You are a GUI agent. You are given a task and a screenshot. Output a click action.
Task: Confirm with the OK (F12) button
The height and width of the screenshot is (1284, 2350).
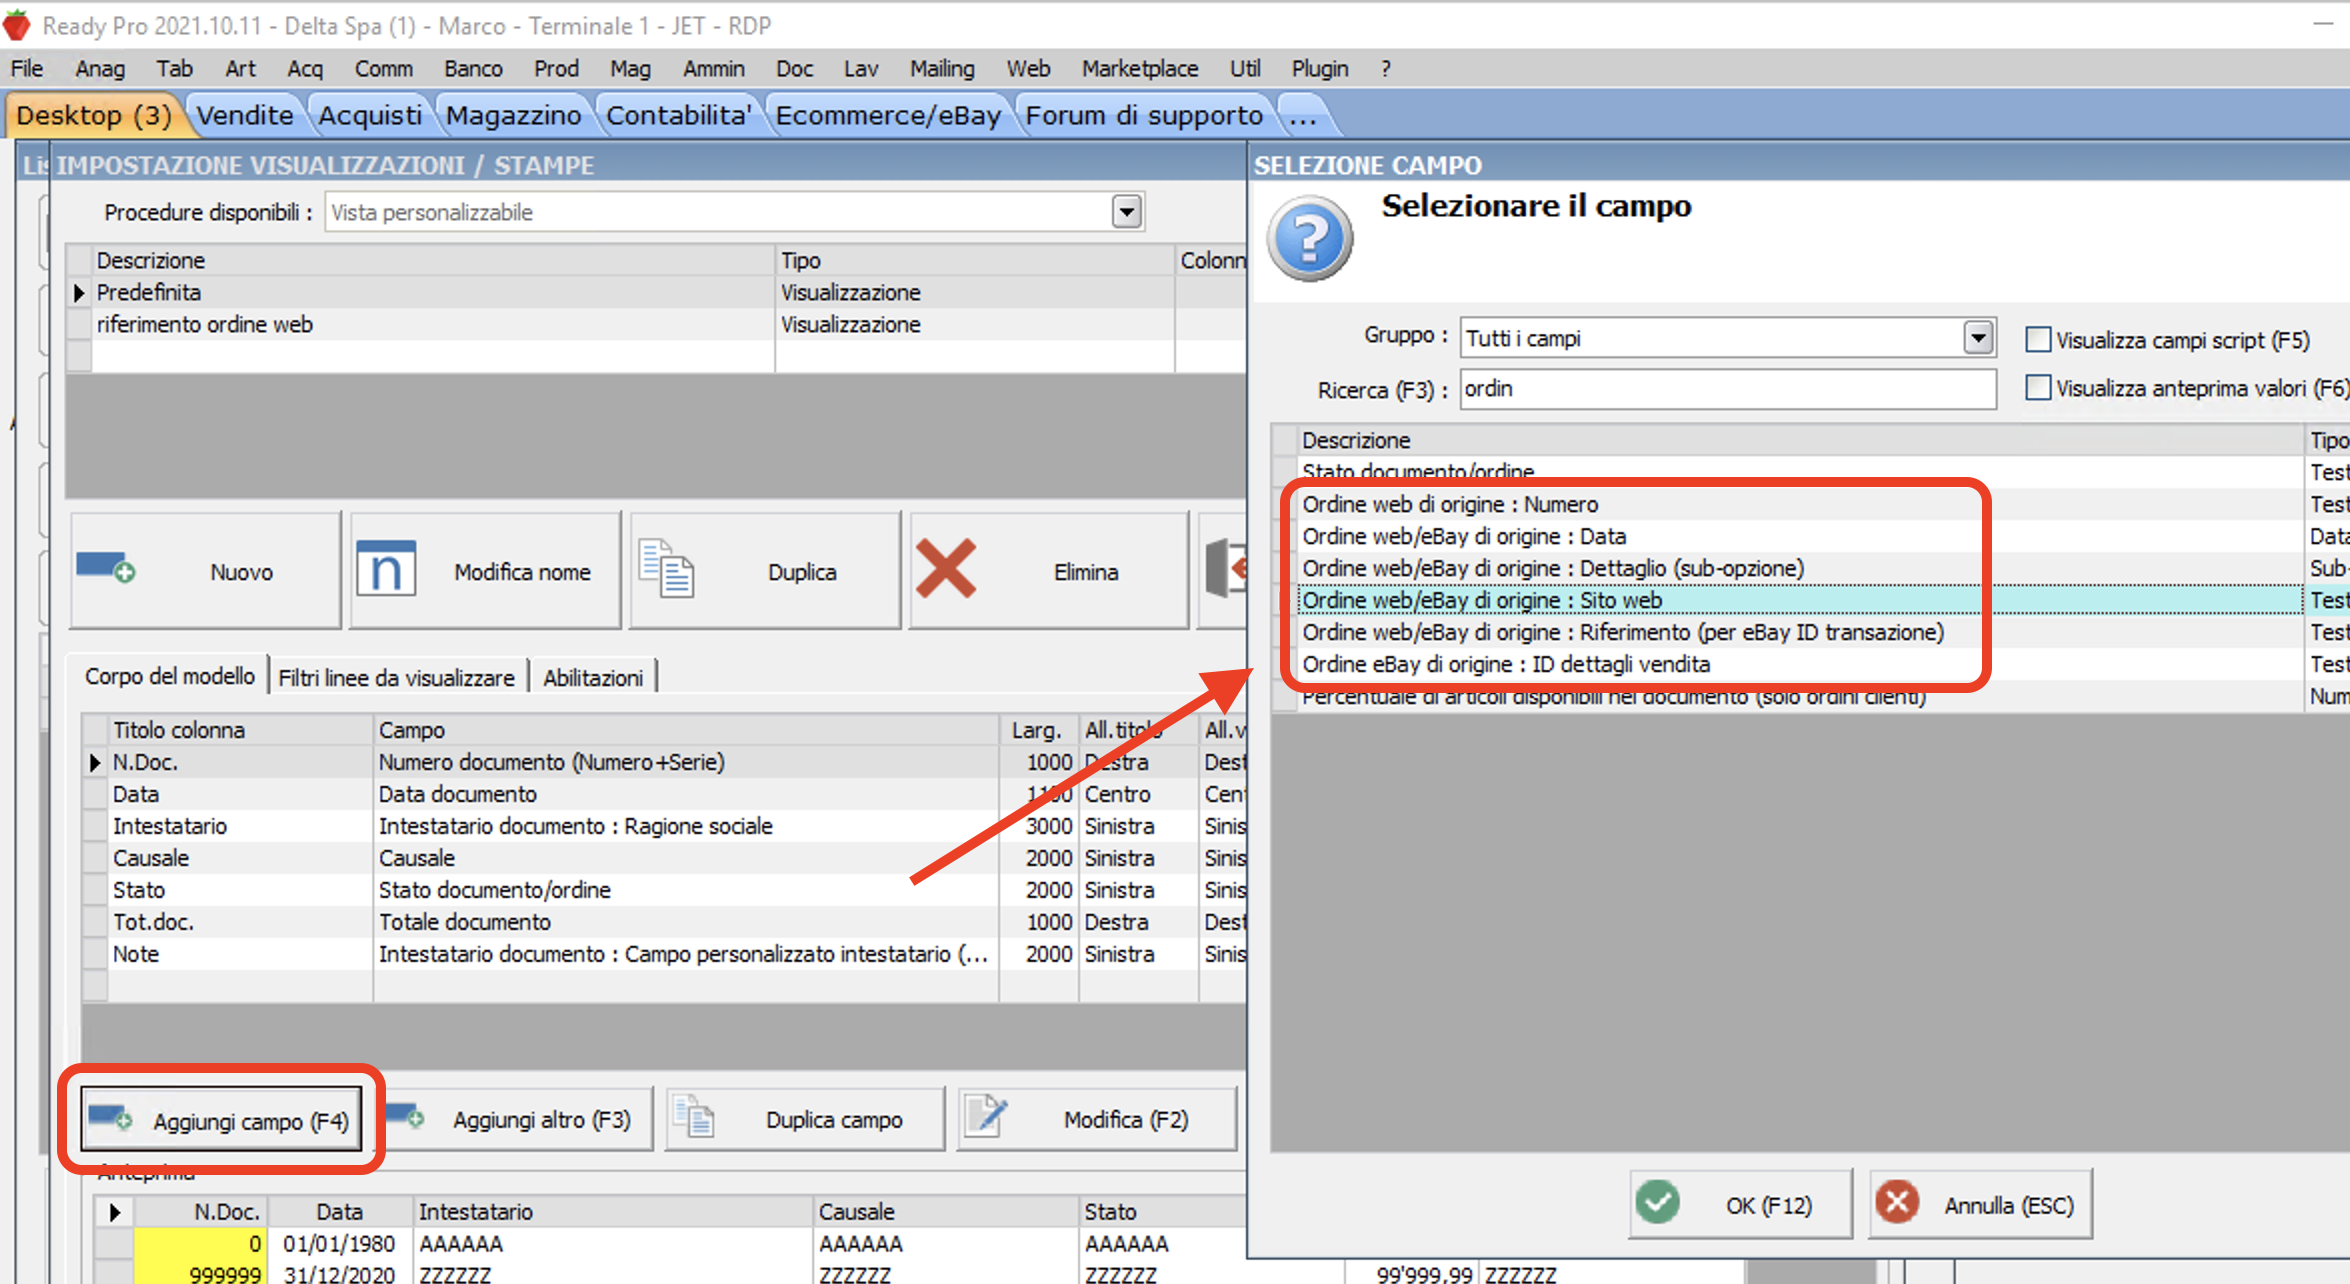1740,1204
